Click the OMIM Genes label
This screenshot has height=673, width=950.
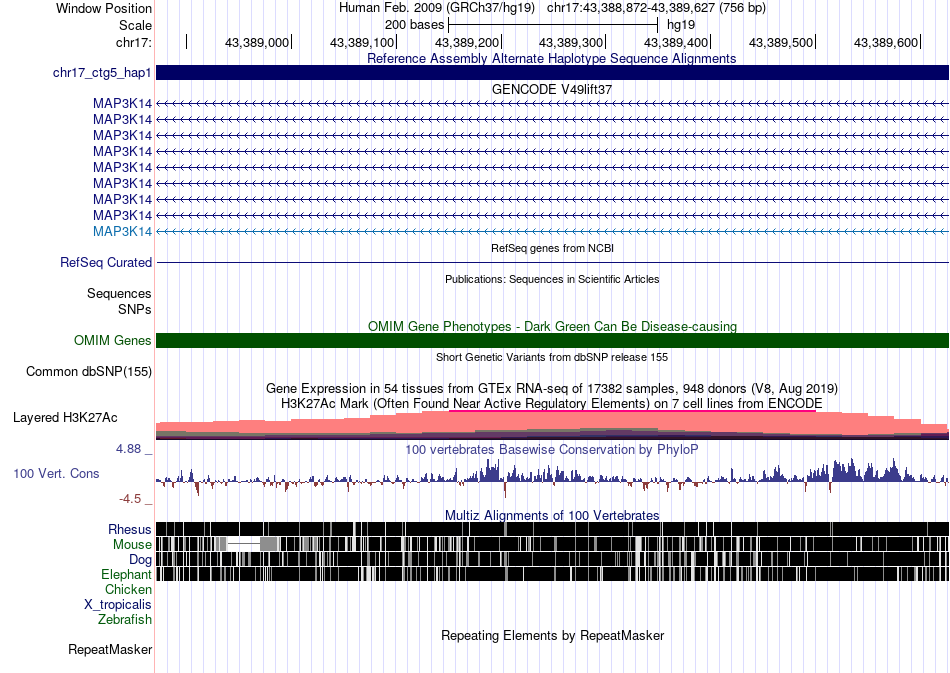[x=112, y=340]
